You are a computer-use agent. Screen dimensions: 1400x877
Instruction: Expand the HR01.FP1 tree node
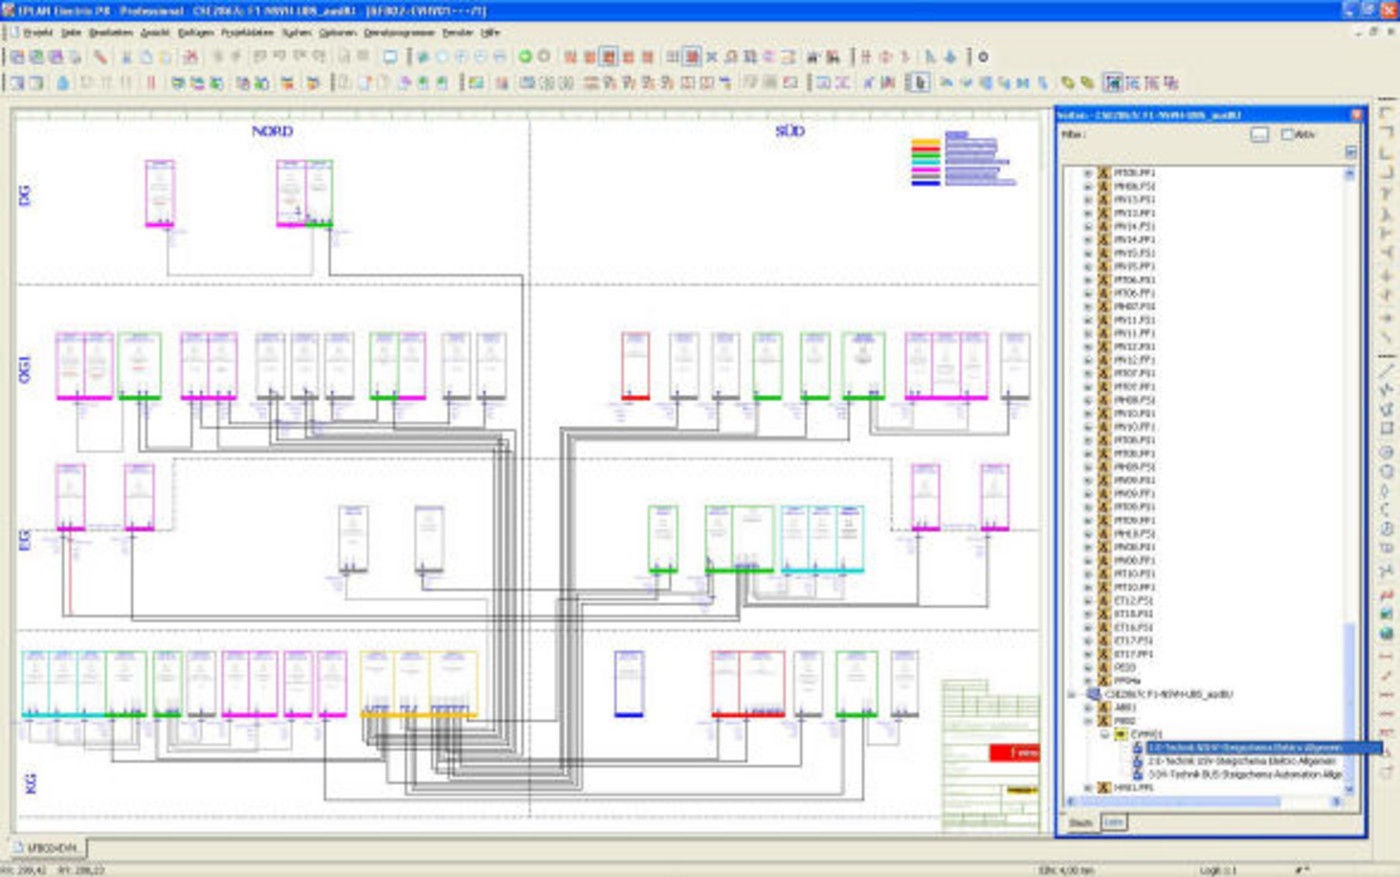click(x=1088, y=788)
